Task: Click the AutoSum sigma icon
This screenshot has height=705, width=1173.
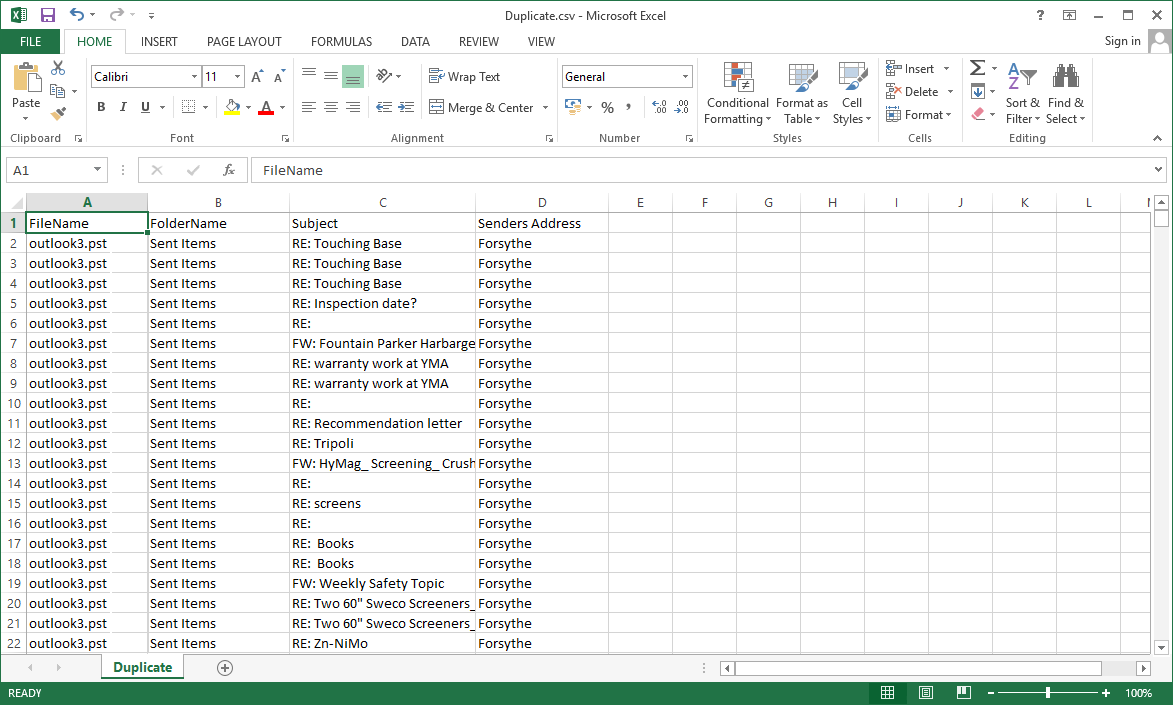Action: (977, 68)
